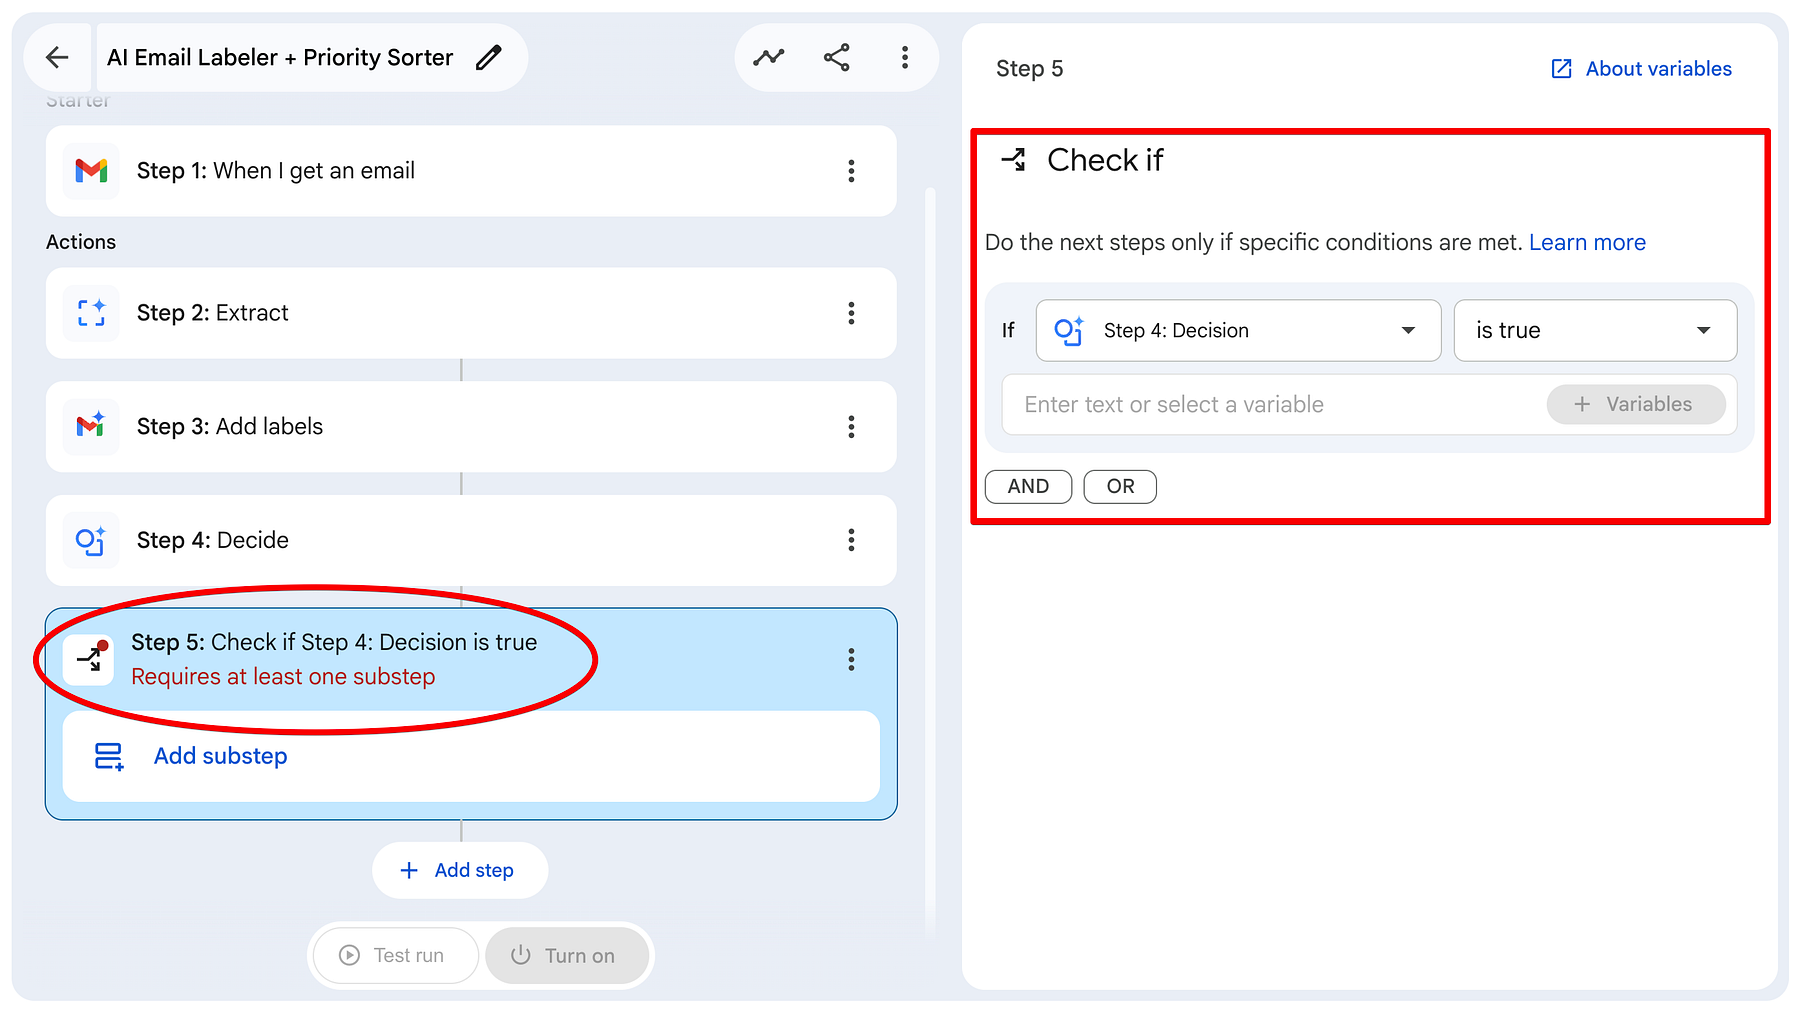Select Step 1: When I get an email
This screenshot has width=1800, height=1017.
(x=471, y=171)
